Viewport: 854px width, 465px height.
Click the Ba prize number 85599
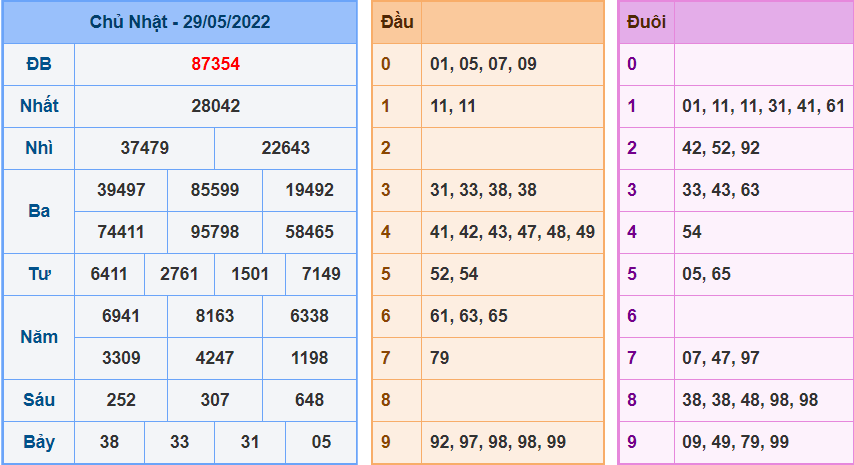click(215, 189)
